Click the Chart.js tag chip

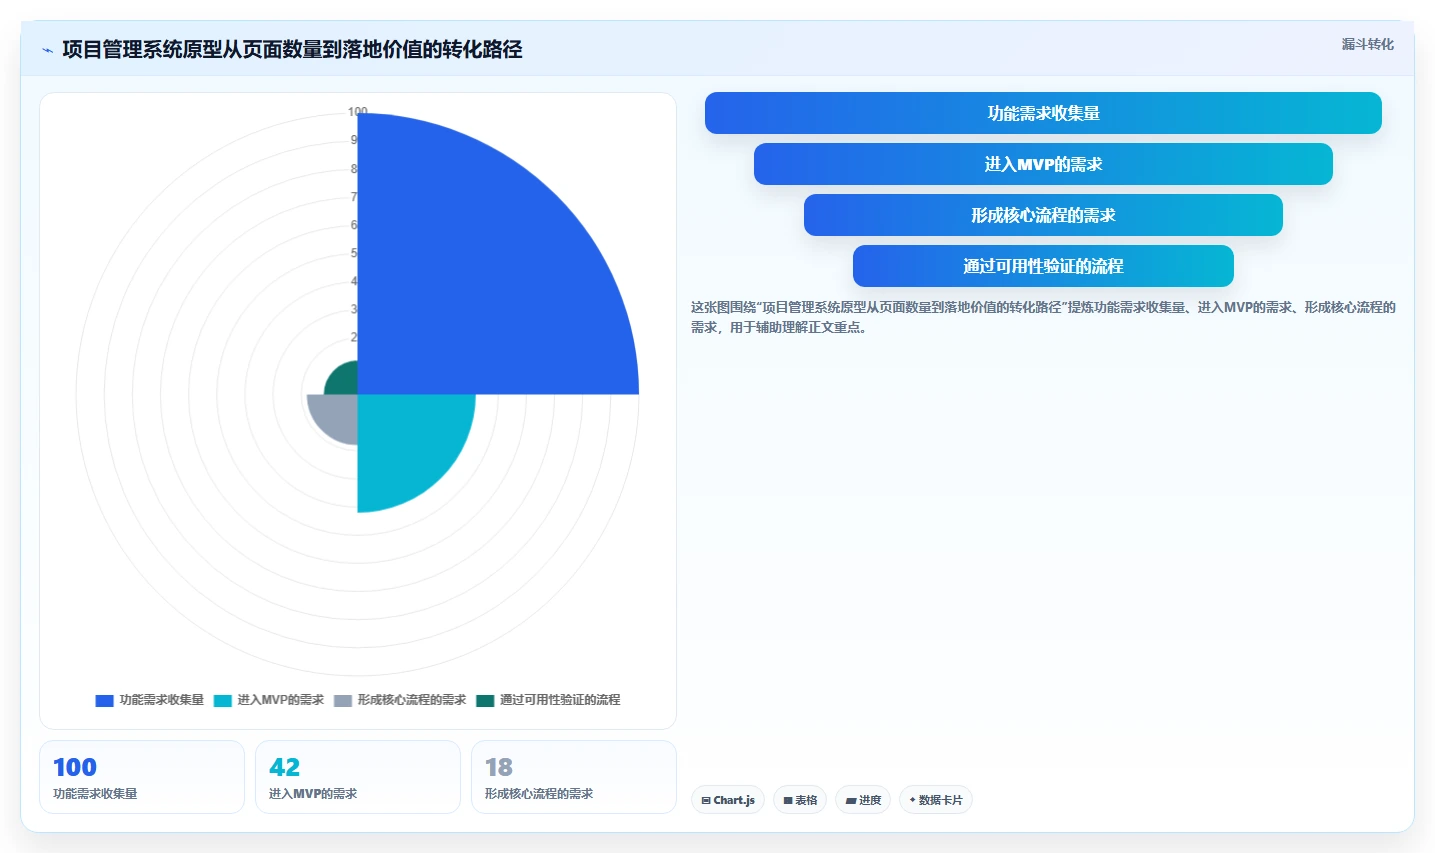point(728,800)
